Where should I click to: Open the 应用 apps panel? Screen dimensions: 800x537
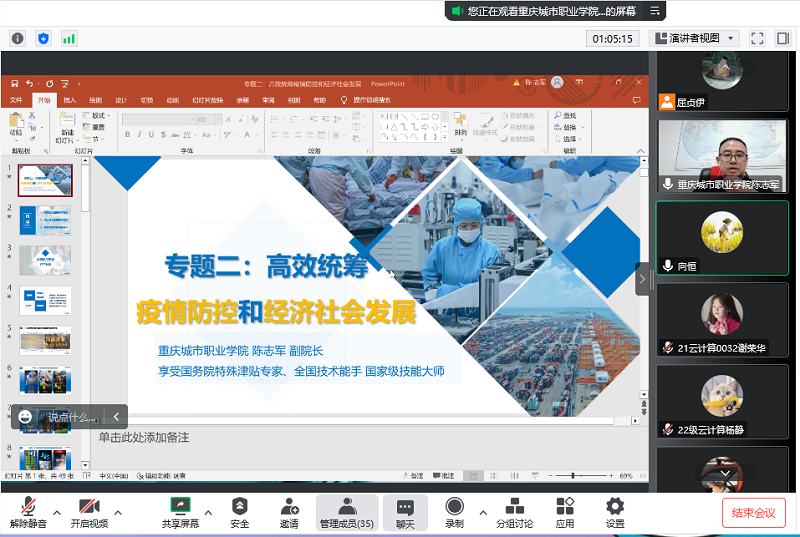(565, 512)
